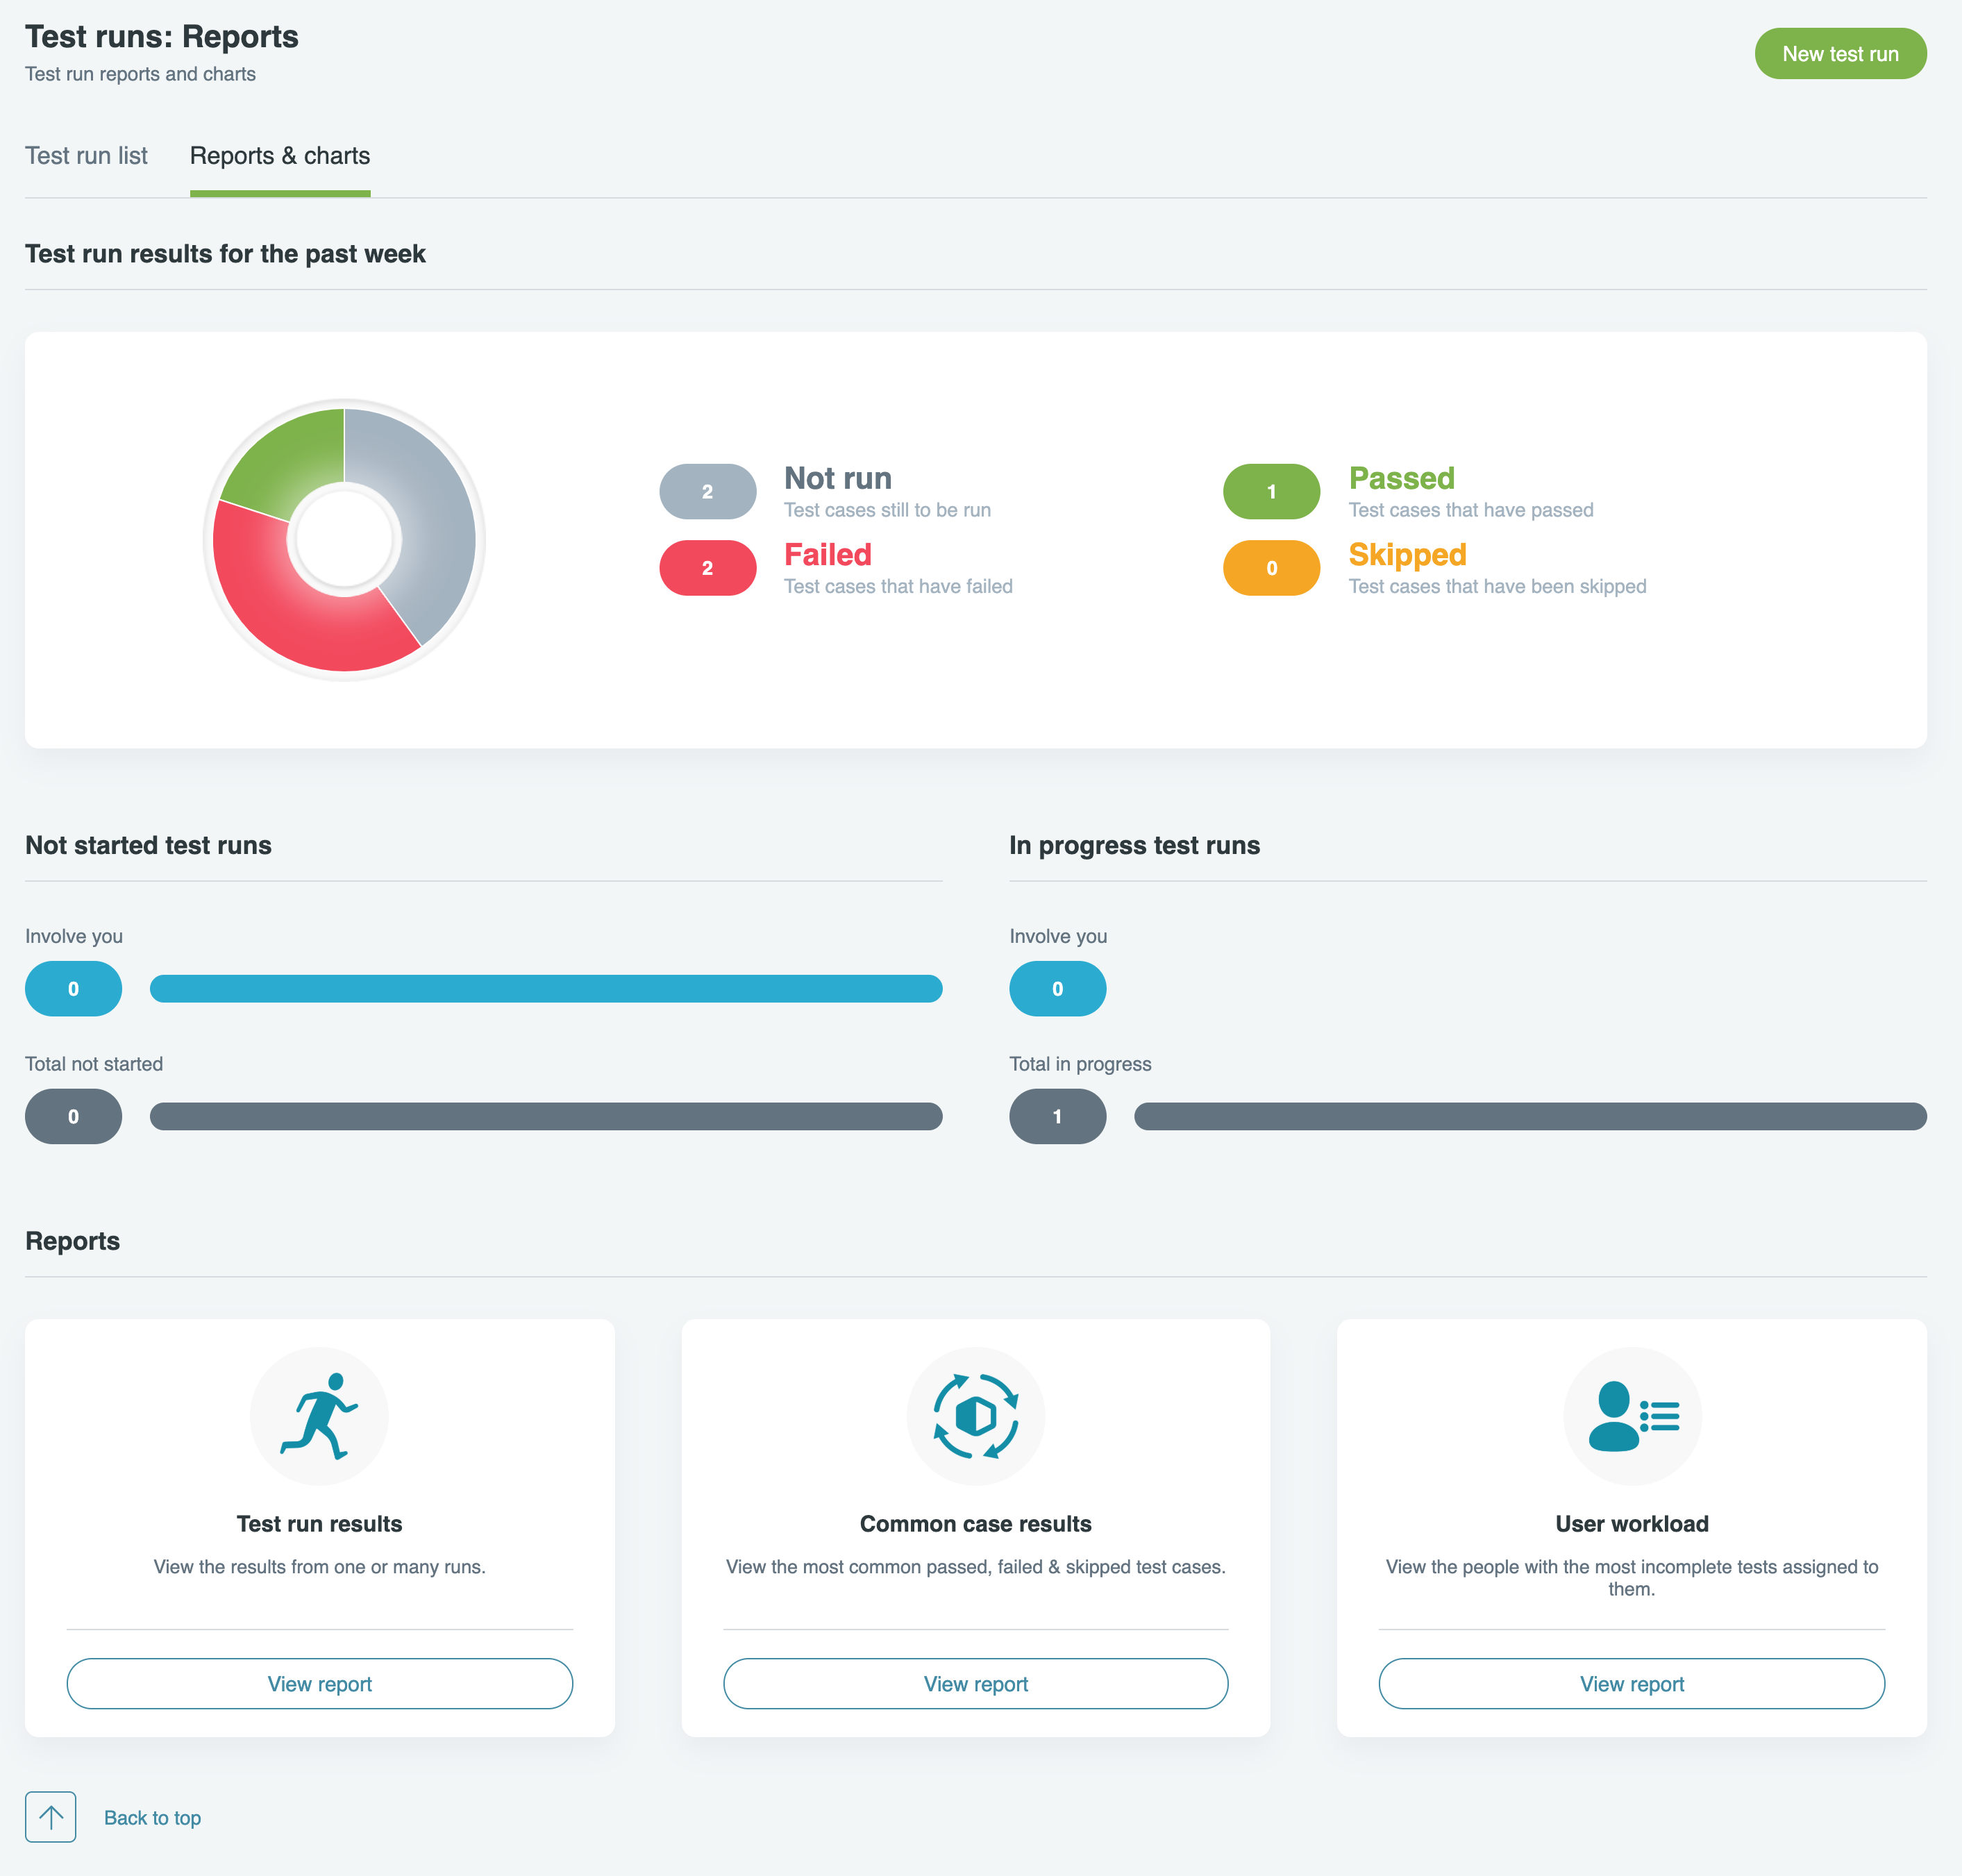Click the gray Total in progress bar
This screenshot has height=1876, width=1962.
[x=1529, y=1116]
